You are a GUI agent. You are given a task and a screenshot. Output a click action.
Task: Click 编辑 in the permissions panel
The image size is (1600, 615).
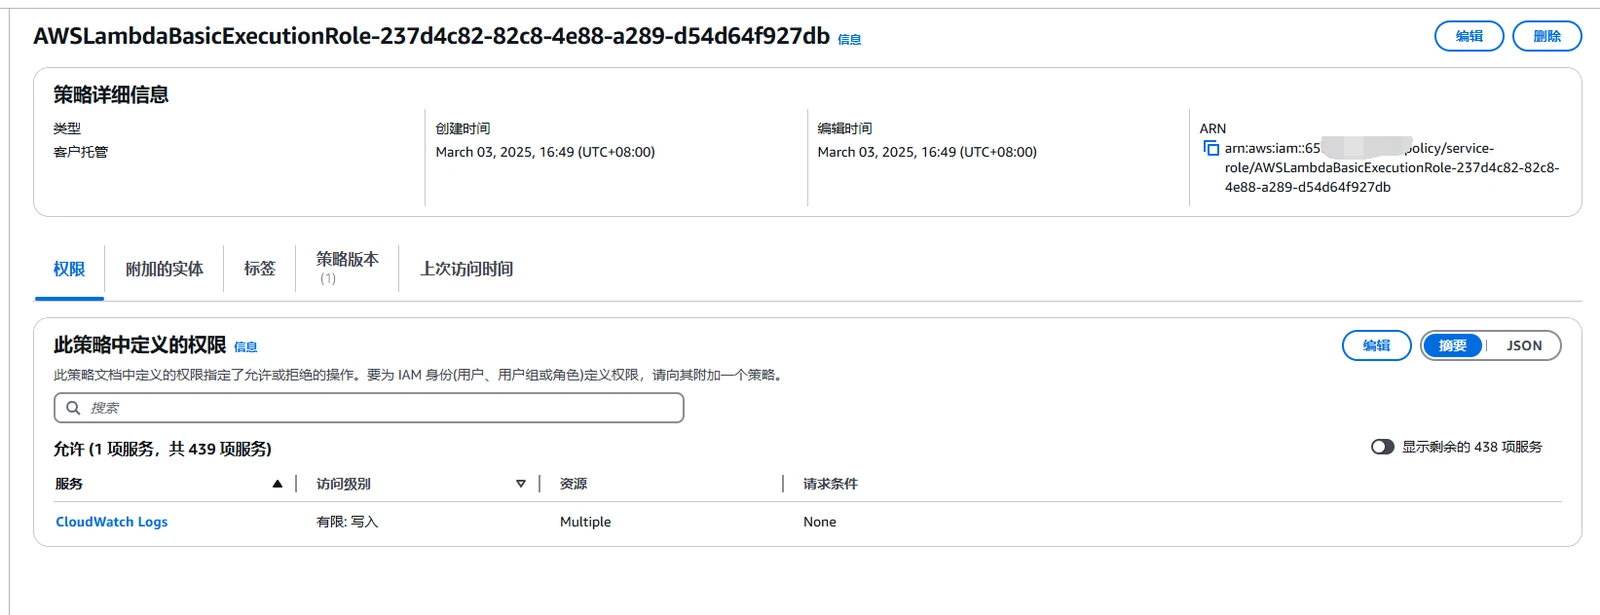pyautogui.click(x=1376, y=346)
